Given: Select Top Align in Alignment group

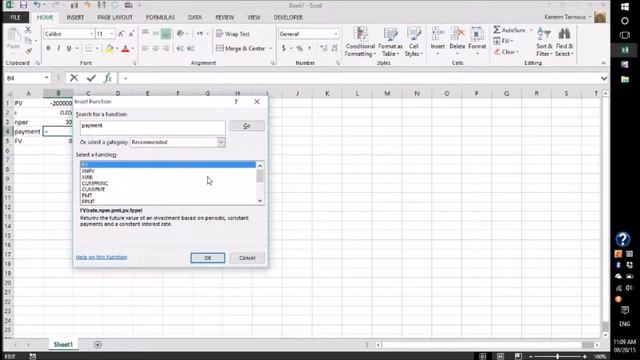Looking at the screenshot, I should tap(145, 33).
